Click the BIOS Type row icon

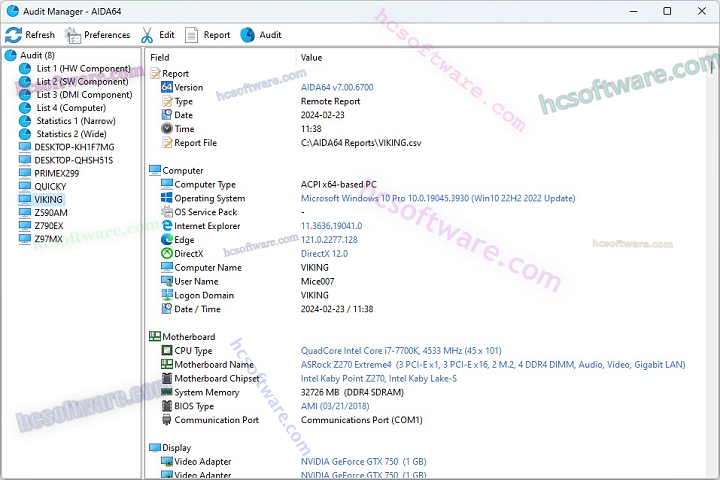[x=167, y=406]
